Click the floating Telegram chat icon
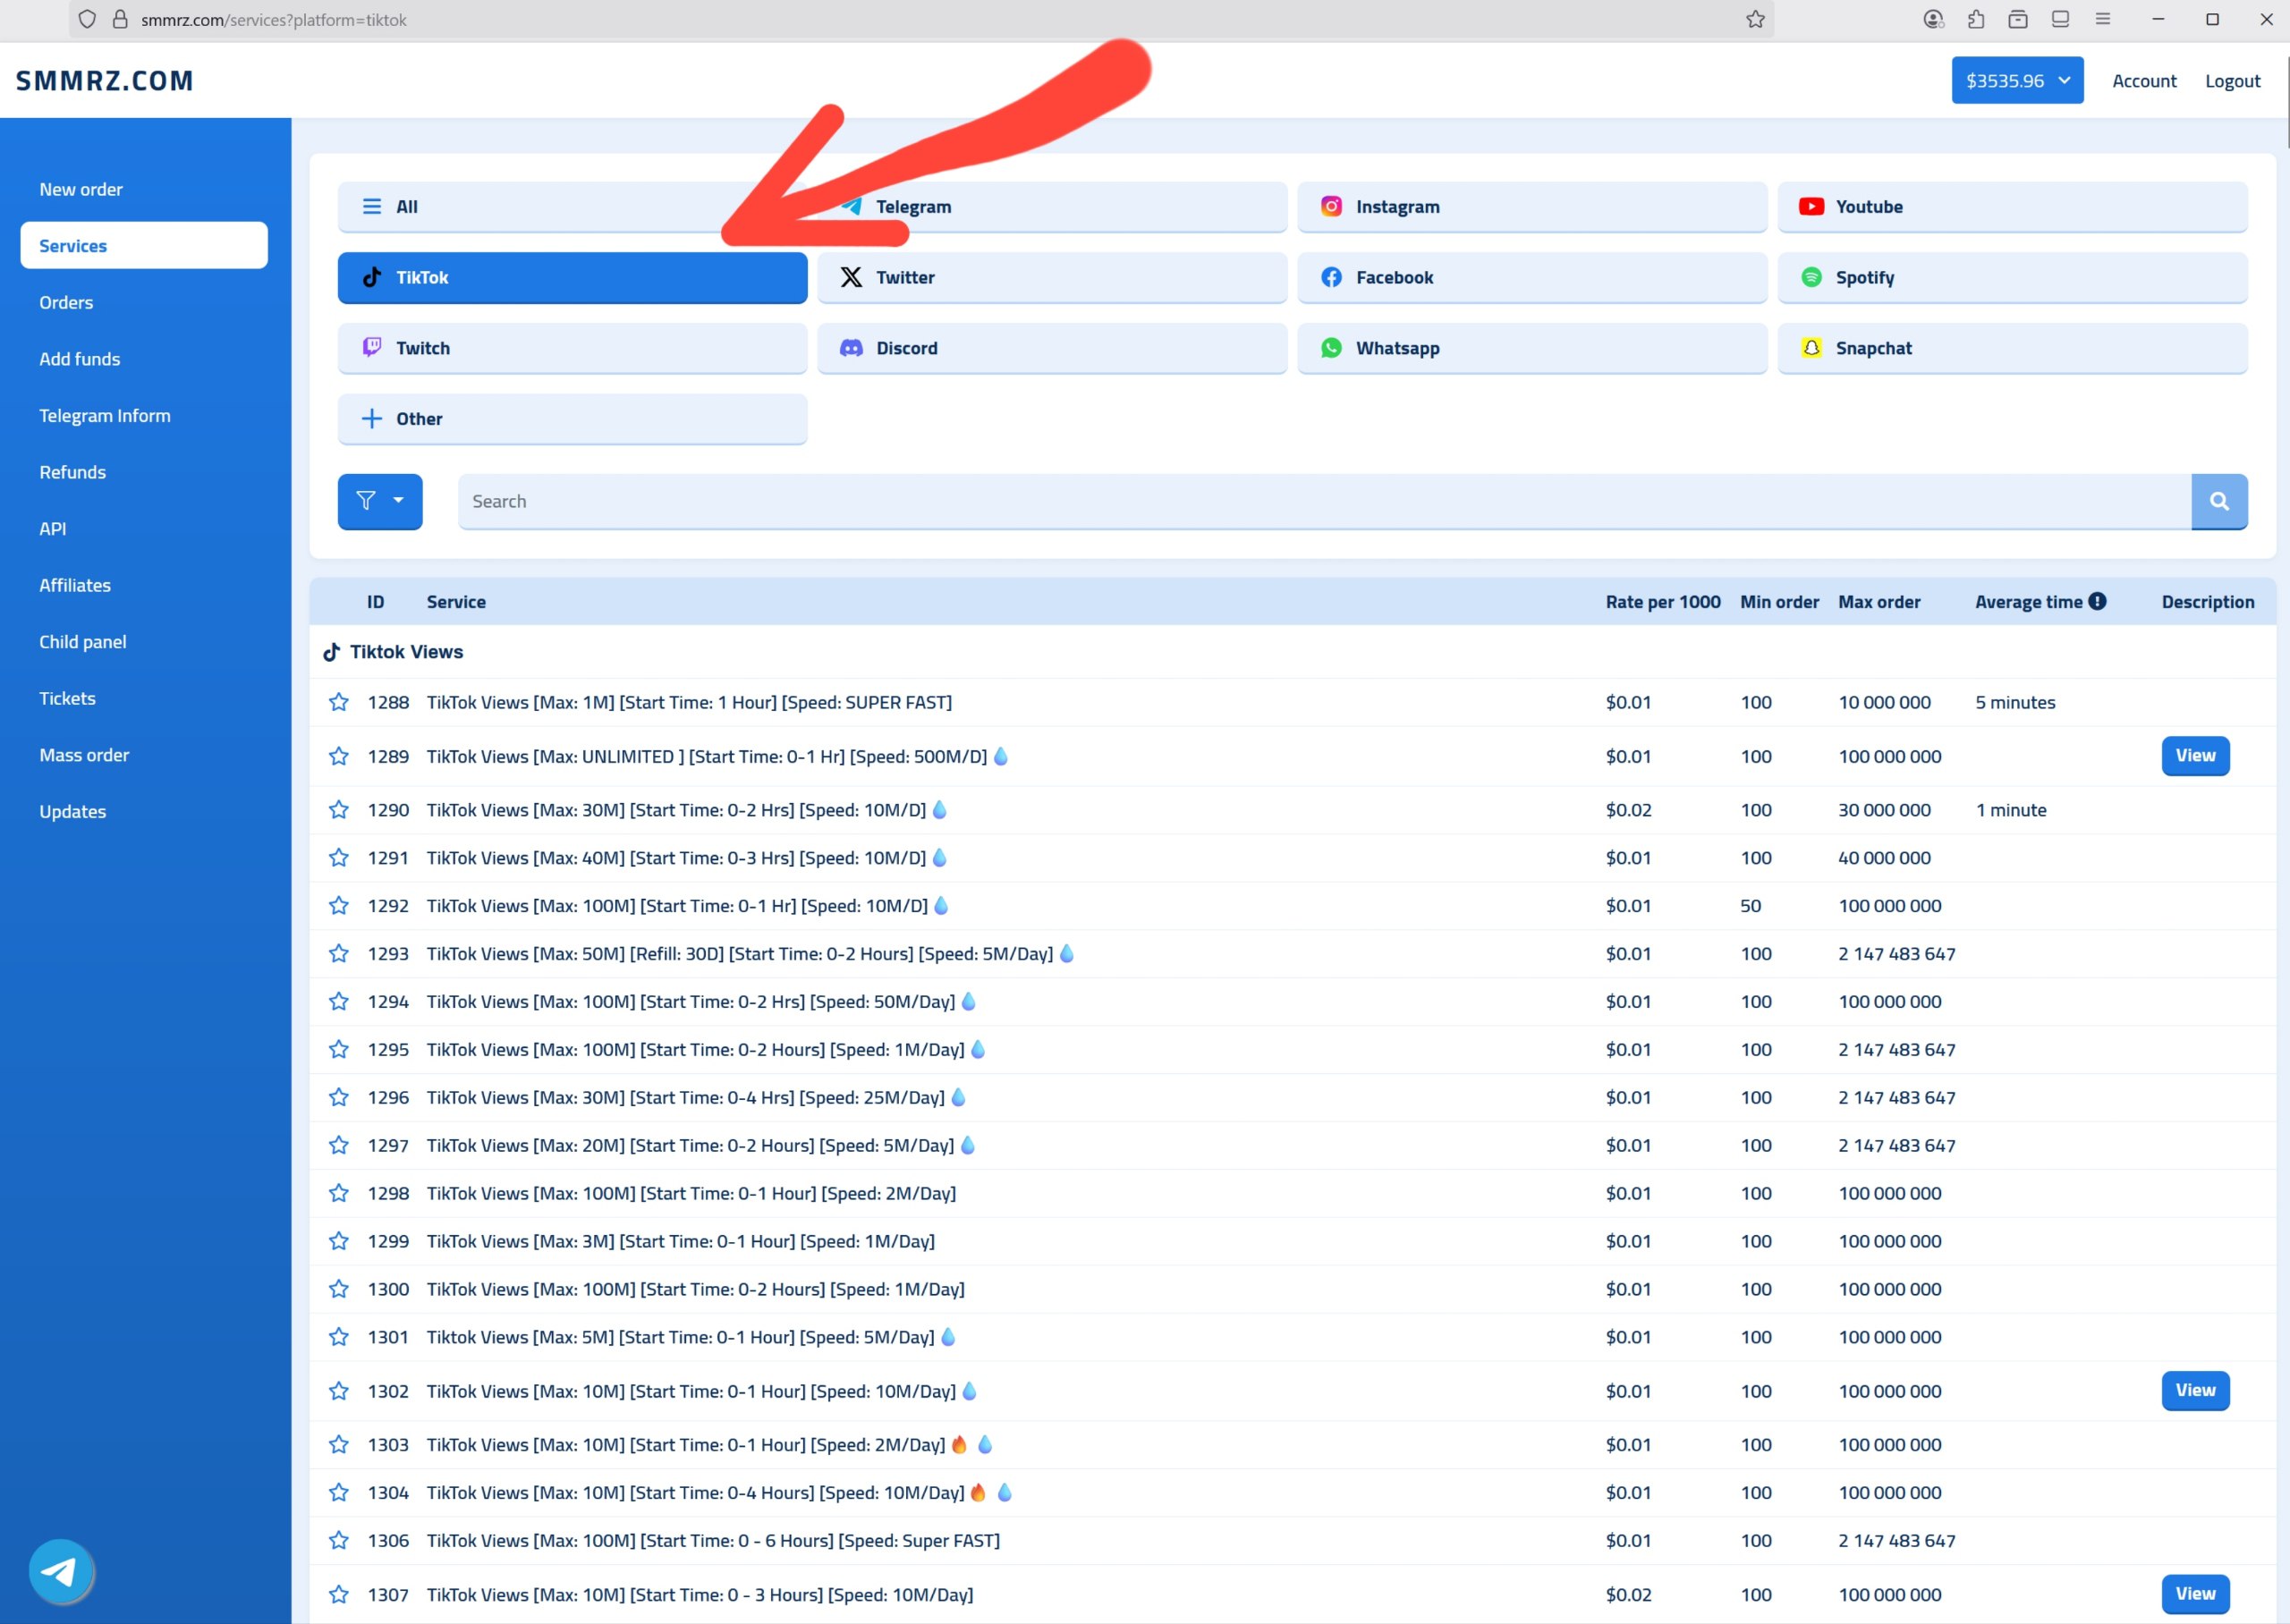Screen dimensions: 2290x1624 pyautogui.click(x=61, y=1571)
